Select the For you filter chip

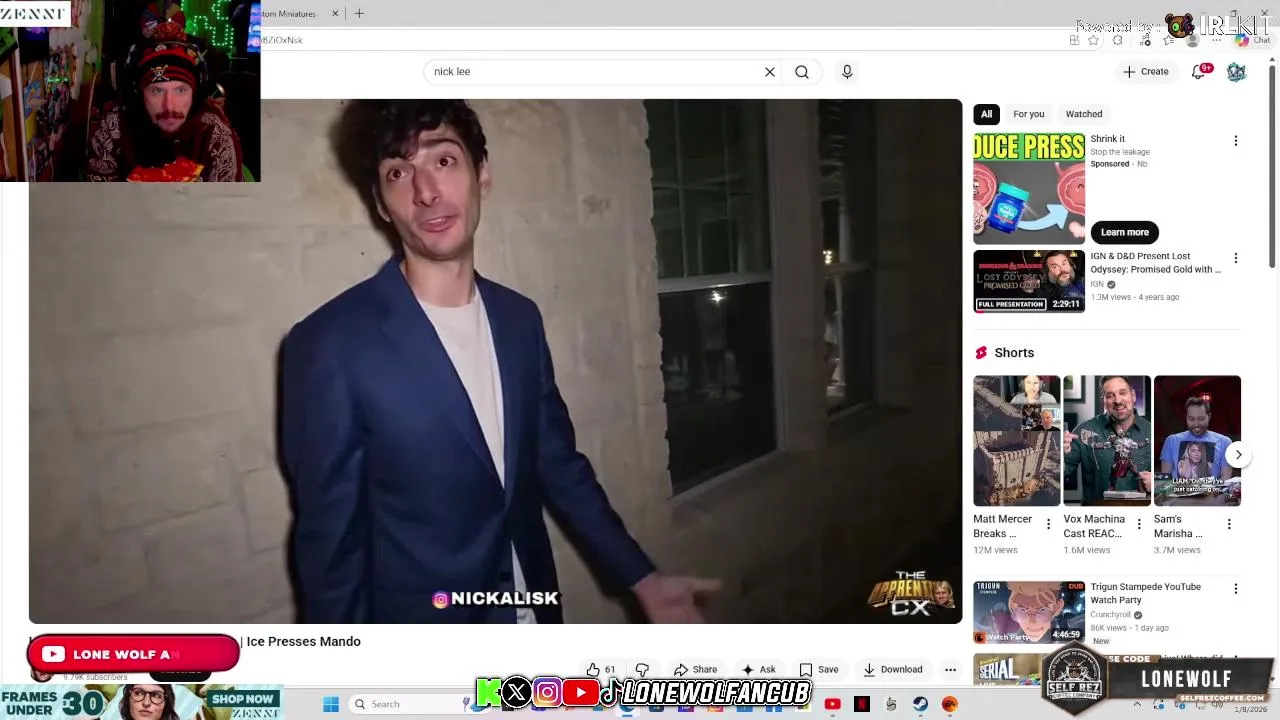(x=1028, y=114)
